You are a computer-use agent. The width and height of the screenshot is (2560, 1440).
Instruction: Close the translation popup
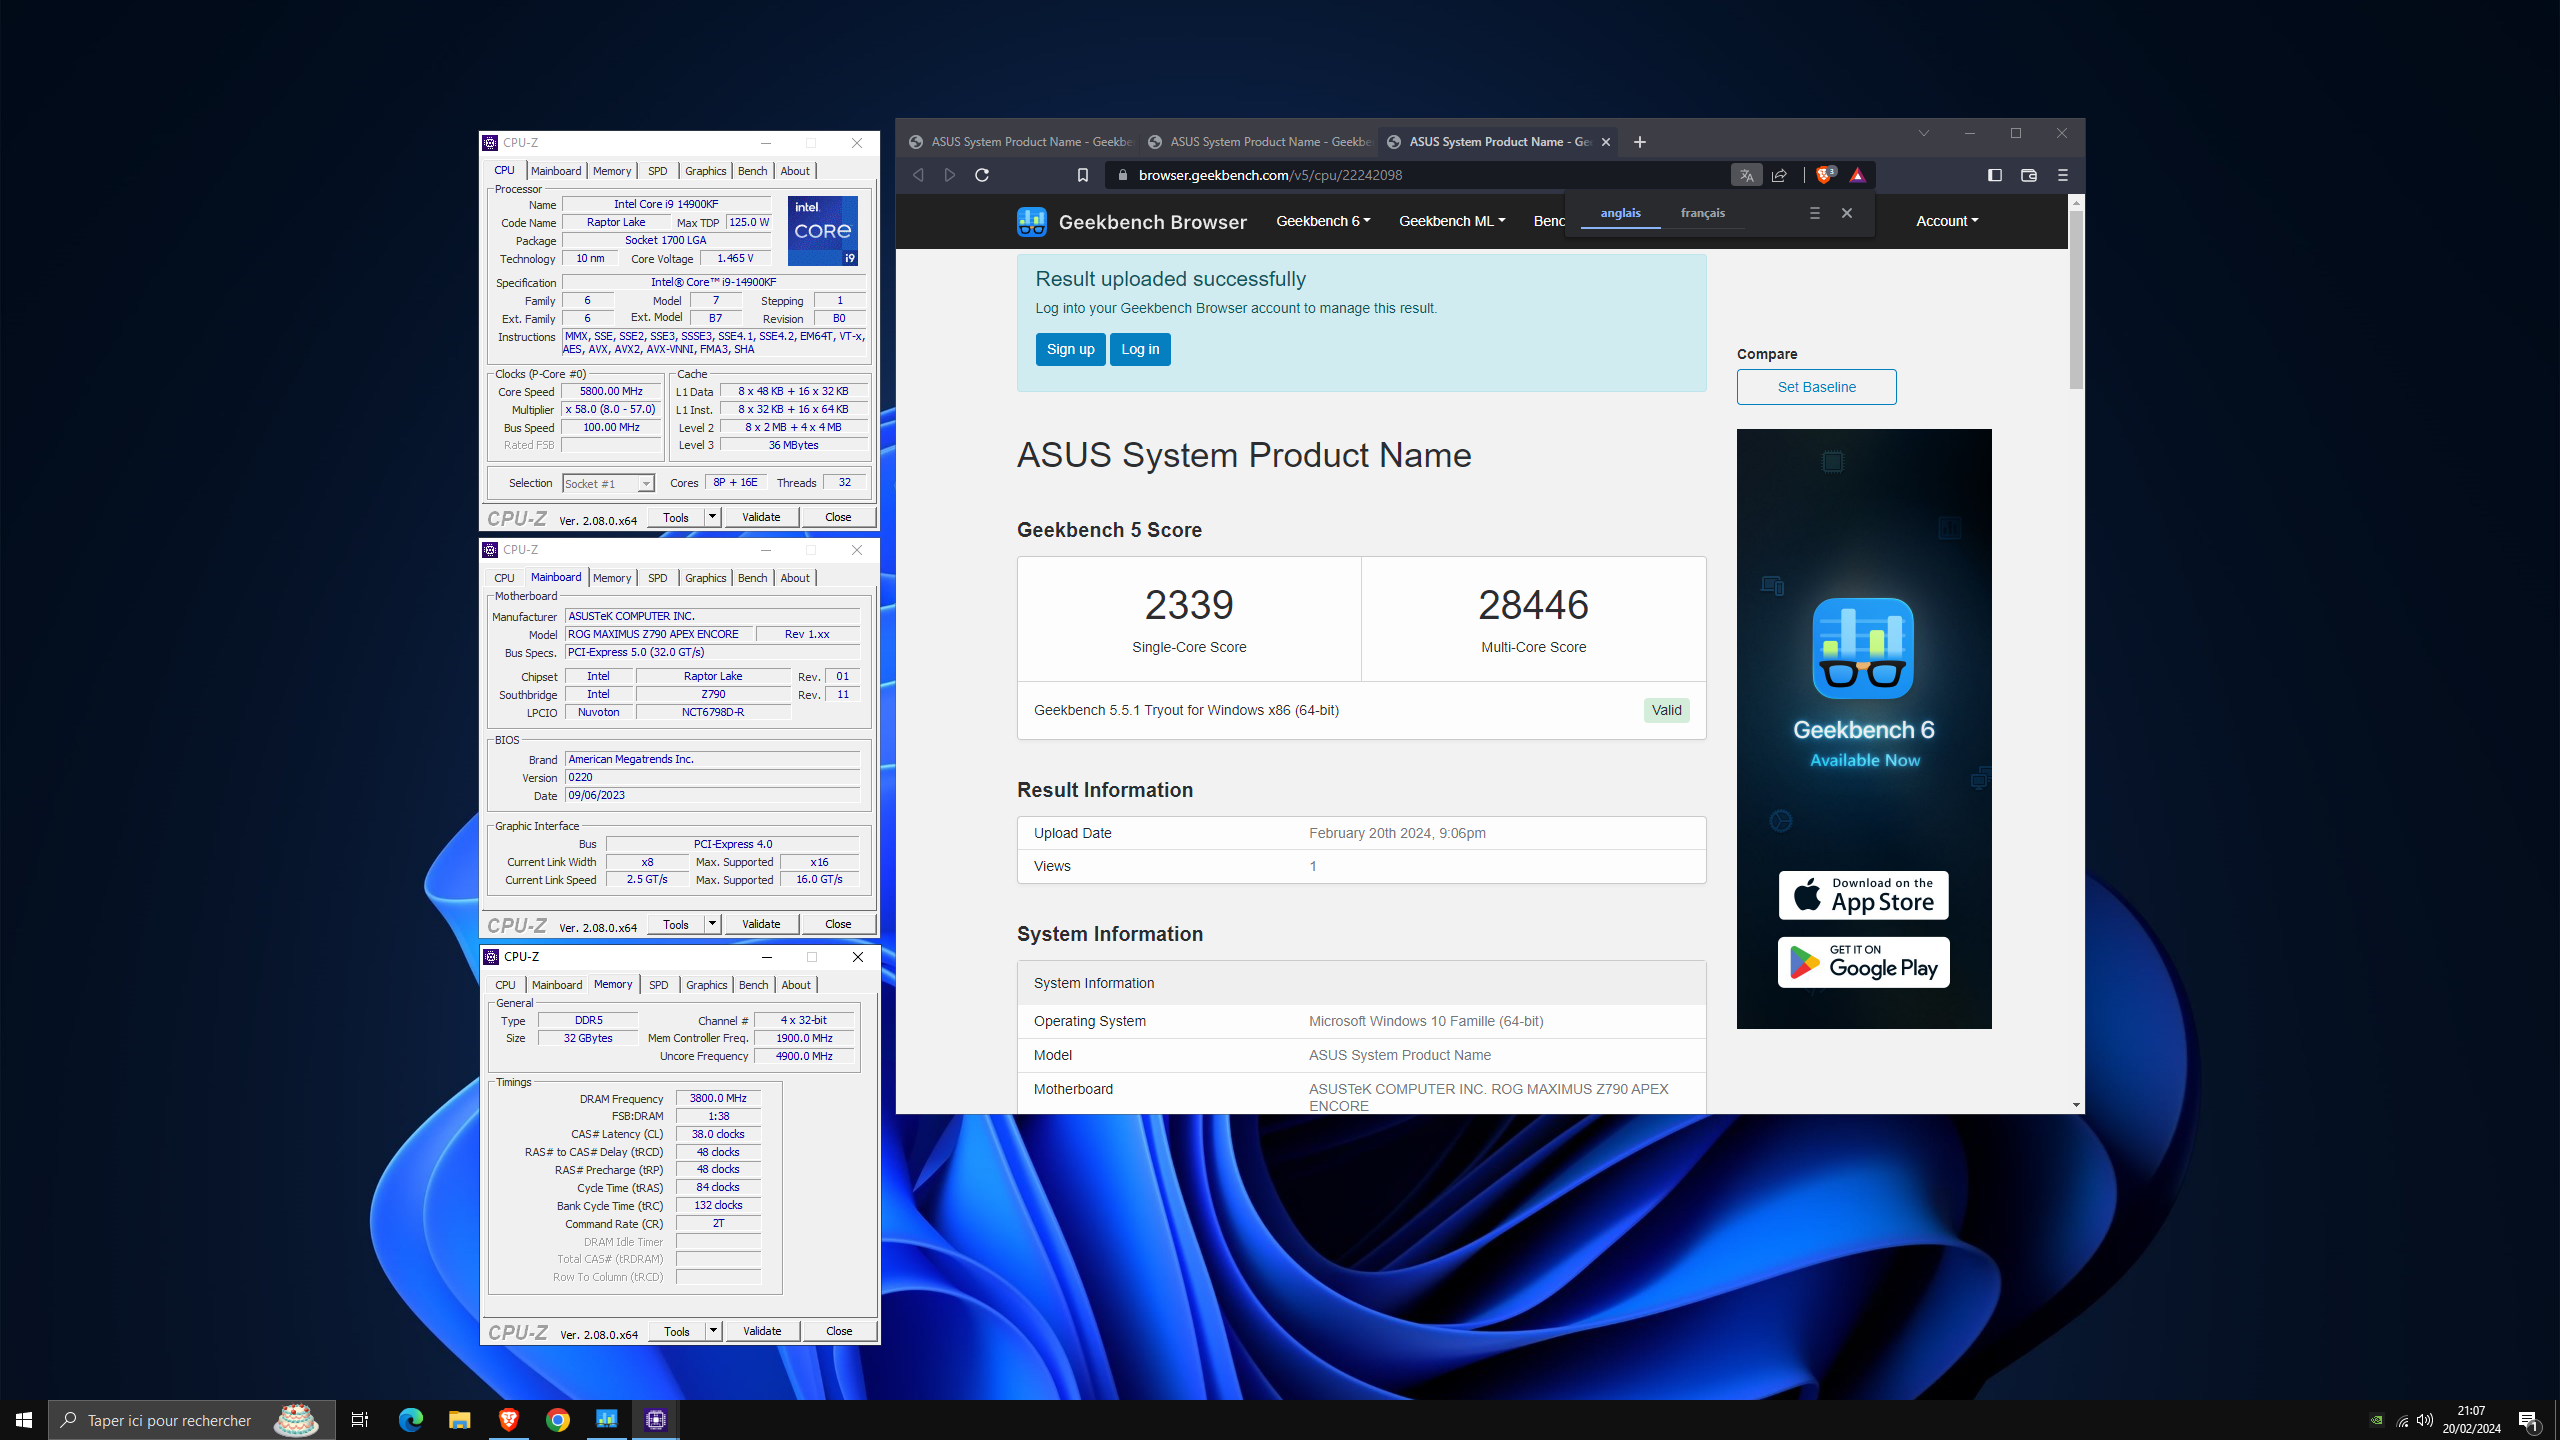[1847, 213]
